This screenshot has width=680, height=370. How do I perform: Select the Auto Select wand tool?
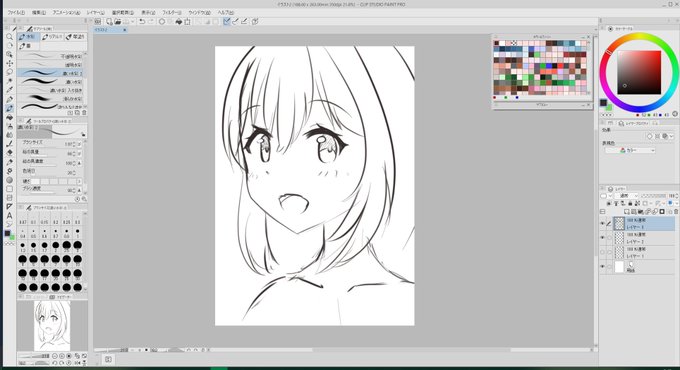pos(9,81)
